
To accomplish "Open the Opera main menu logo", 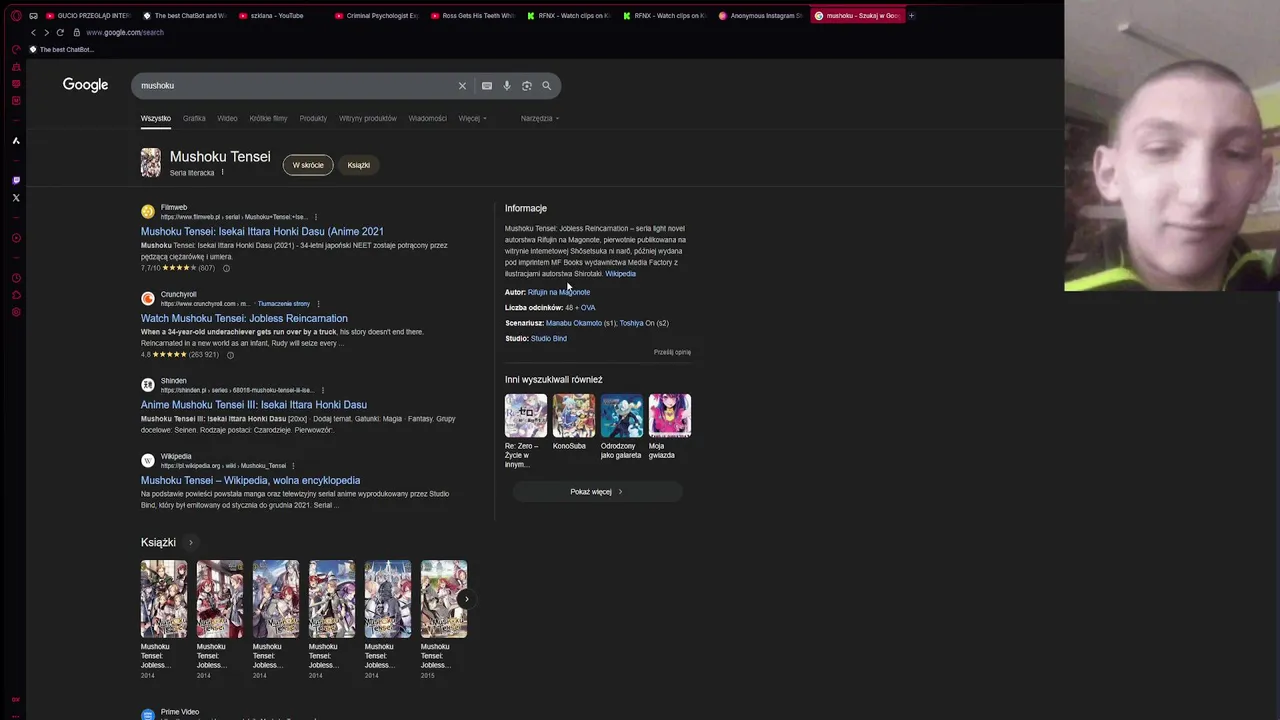I will coord(15,15).
